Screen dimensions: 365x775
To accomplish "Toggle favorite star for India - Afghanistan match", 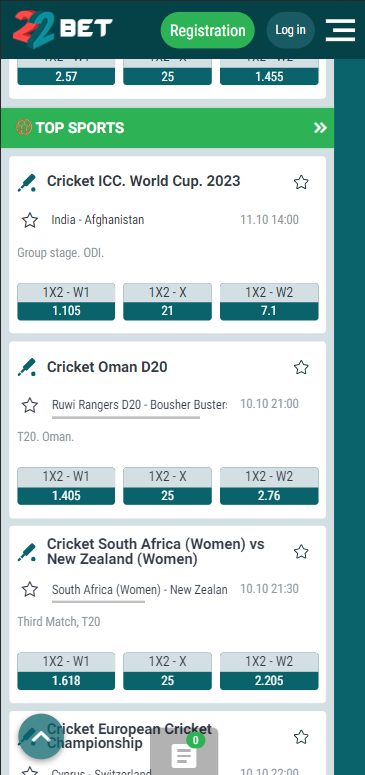I will (x=30, y=220).
